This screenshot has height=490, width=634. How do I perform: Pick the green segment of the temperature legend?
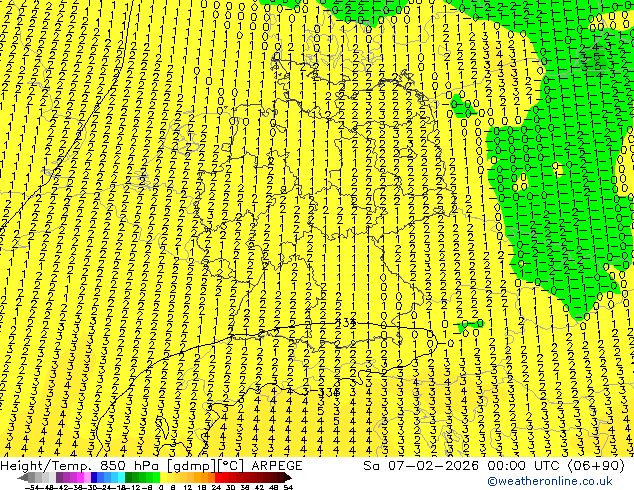point(142,477)
